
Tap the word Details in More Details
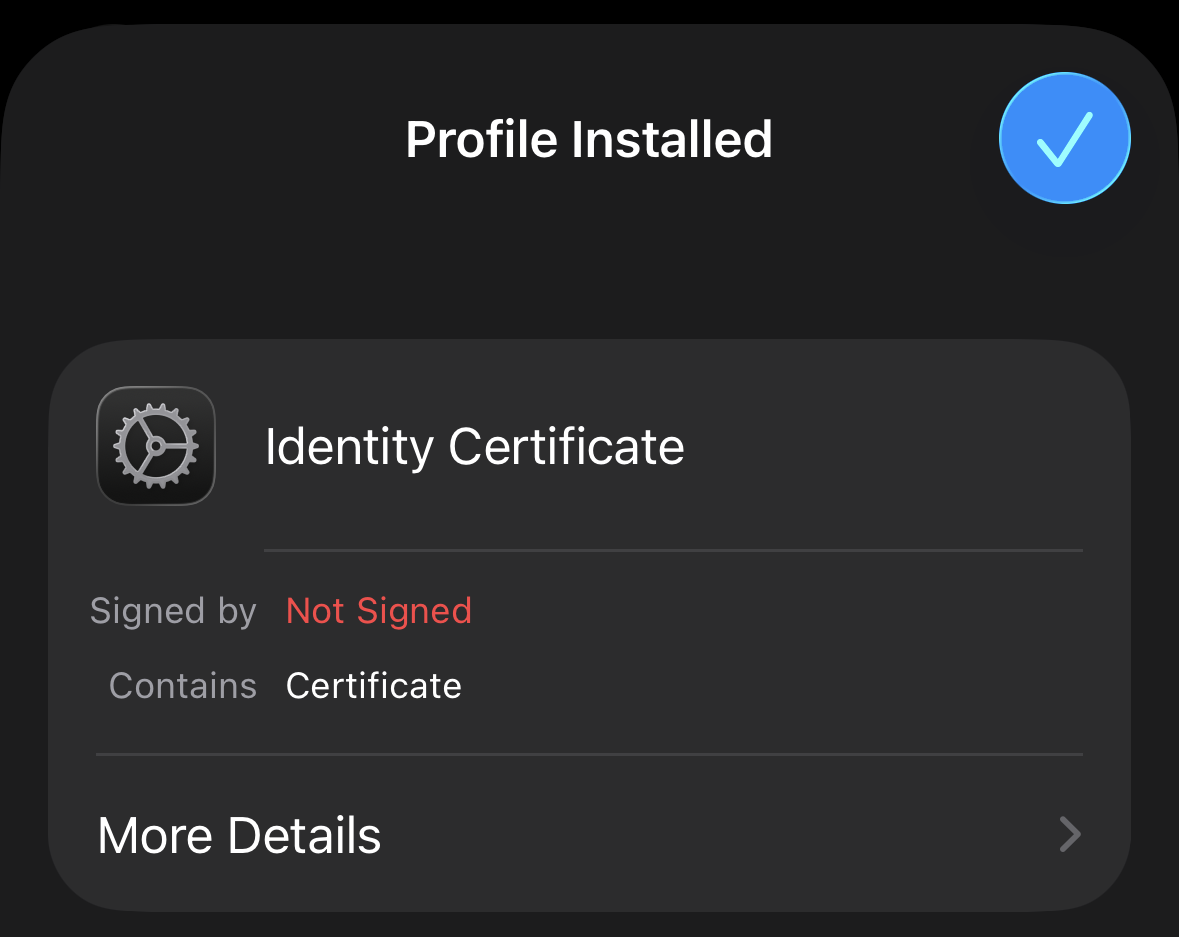304,834
